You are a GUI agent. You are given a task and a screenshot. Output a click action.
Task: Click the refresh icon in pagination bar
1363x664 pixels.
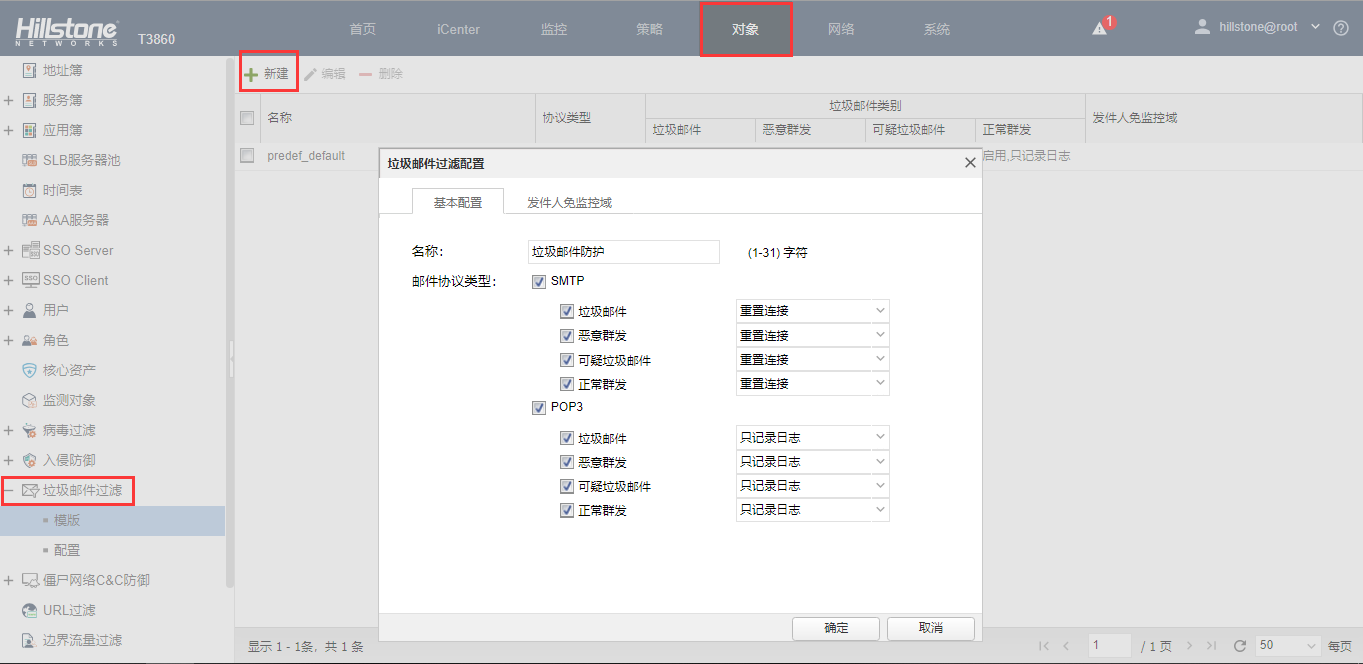coord(1240,646)
